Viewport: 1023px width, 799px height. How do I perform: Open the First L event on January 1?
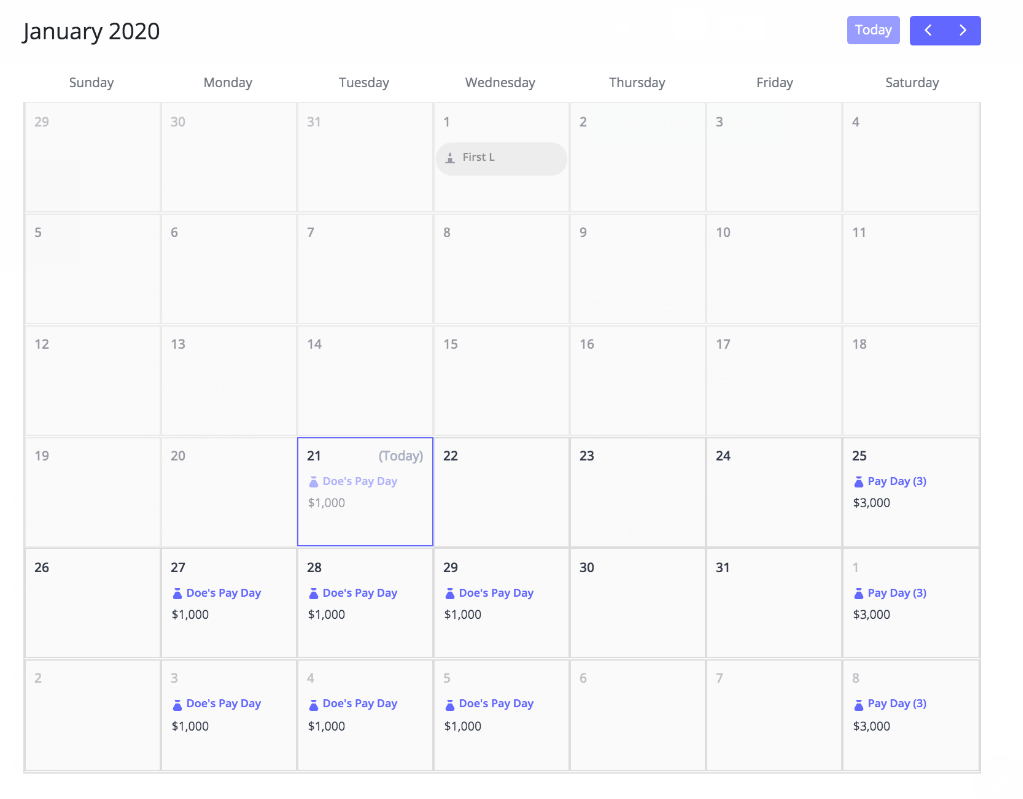tap(501, 158)
